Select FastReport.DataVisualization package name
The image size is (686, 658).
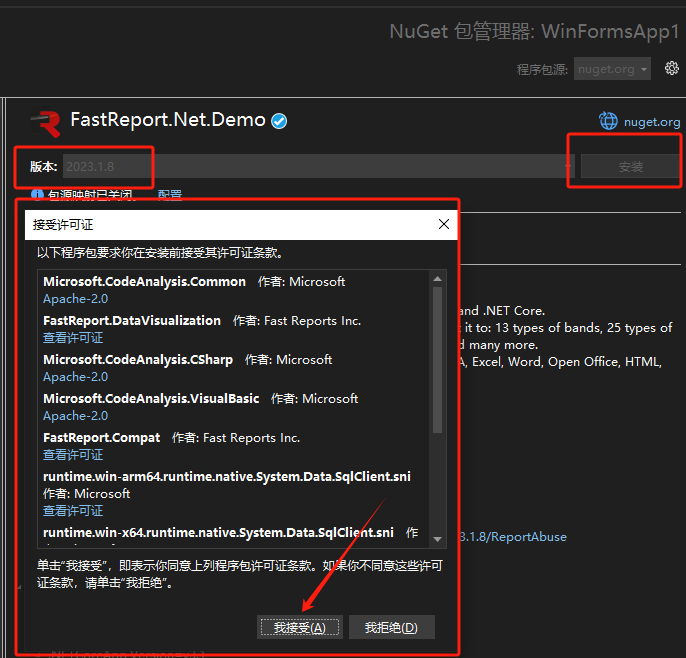coord(132,320)
